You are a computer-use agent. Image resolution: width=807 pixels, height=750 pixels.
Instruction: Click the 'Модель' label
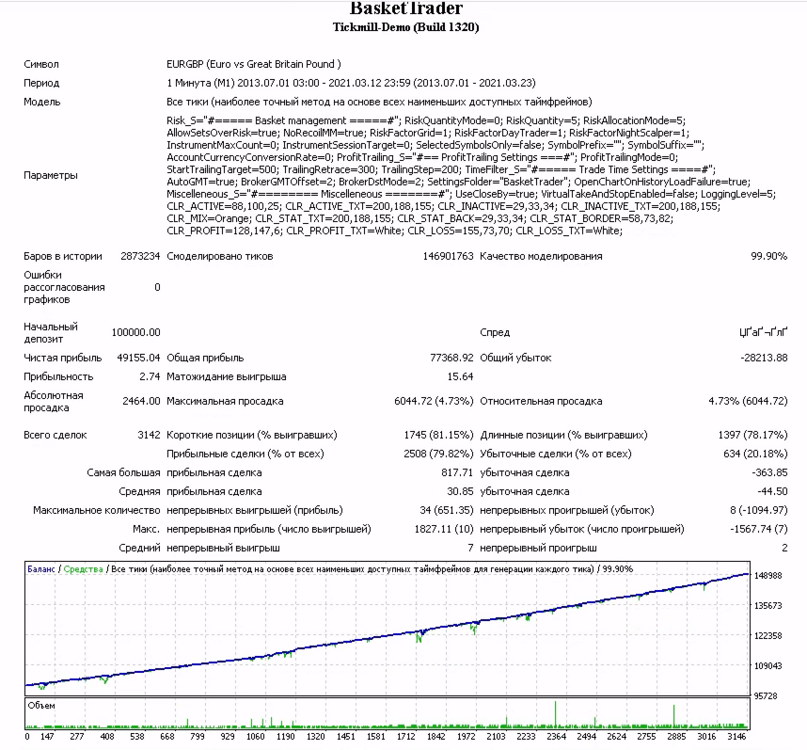(42, 102)
